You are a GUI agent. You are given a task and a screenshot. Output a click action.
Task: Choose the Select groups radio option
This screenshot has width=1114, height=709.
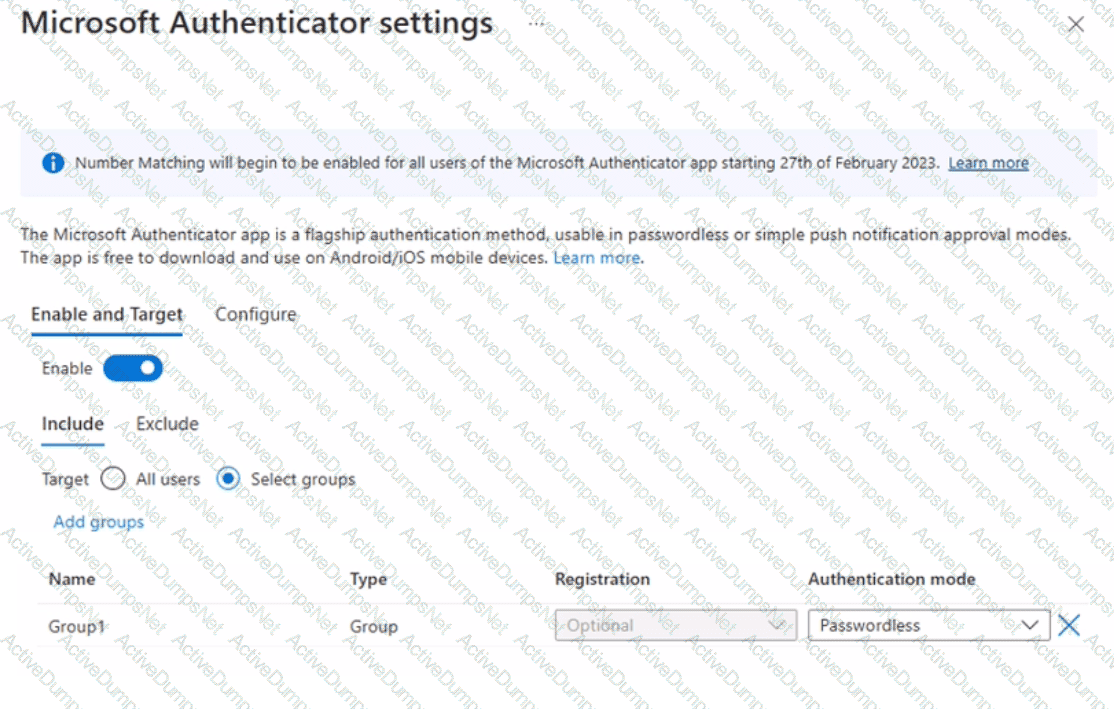(228, 479)
